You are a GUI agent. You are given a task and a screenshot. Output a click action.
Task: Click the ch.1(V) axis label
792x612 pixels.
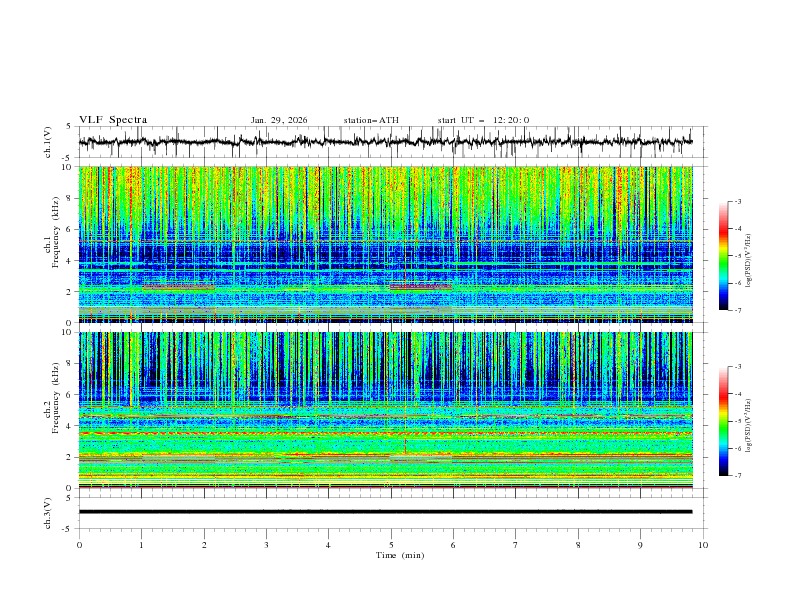[48, 142]
